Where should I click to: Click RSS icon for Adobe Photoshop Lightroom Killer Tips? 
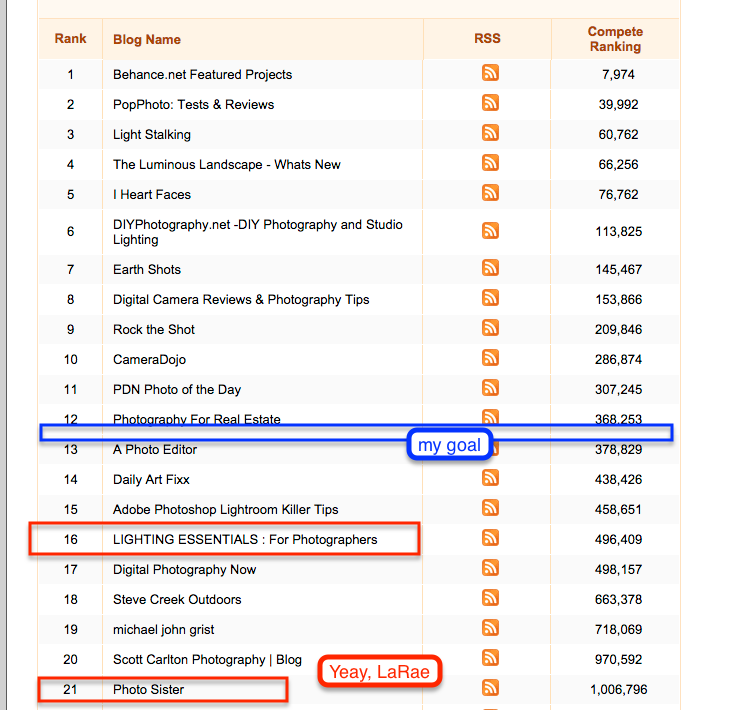[x=490, y=508]
